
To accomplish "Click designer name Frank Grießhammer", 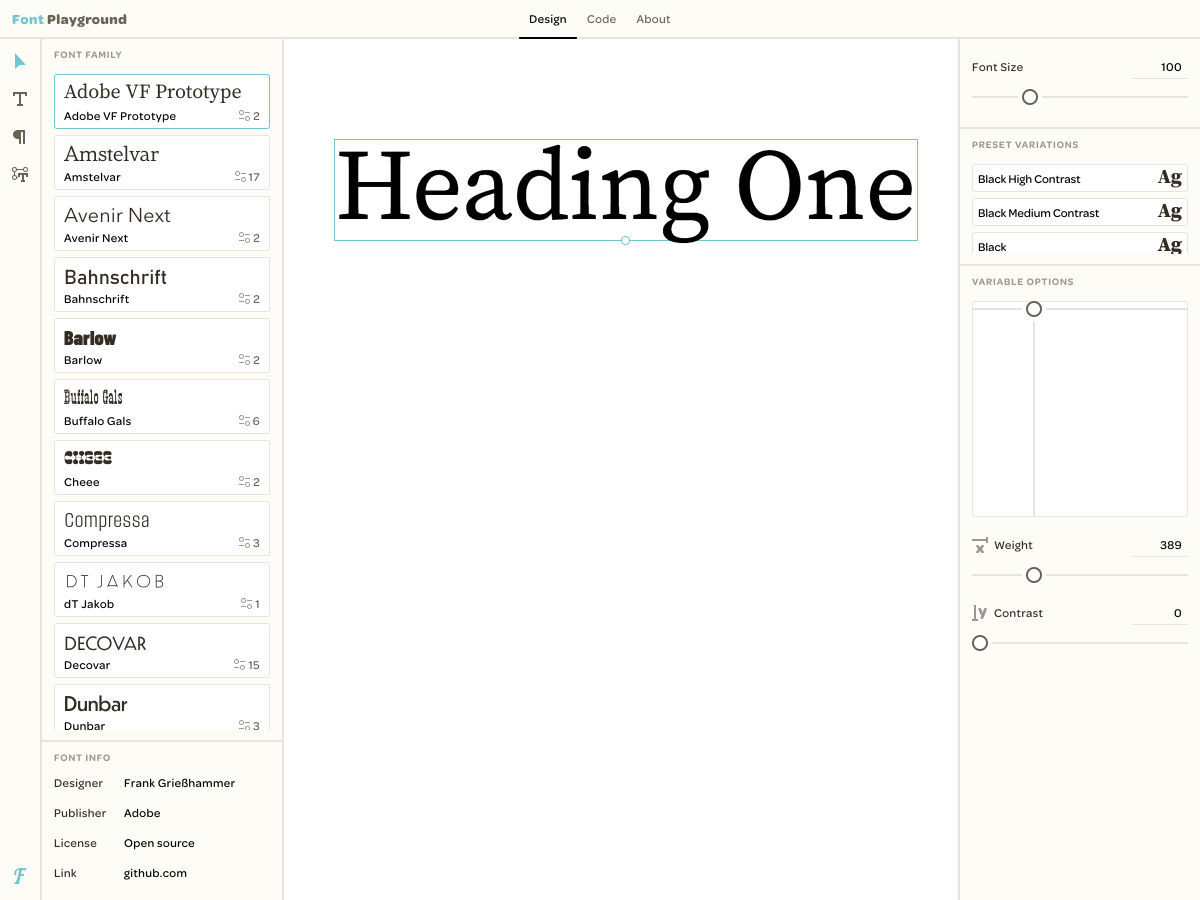I will 179,783.
